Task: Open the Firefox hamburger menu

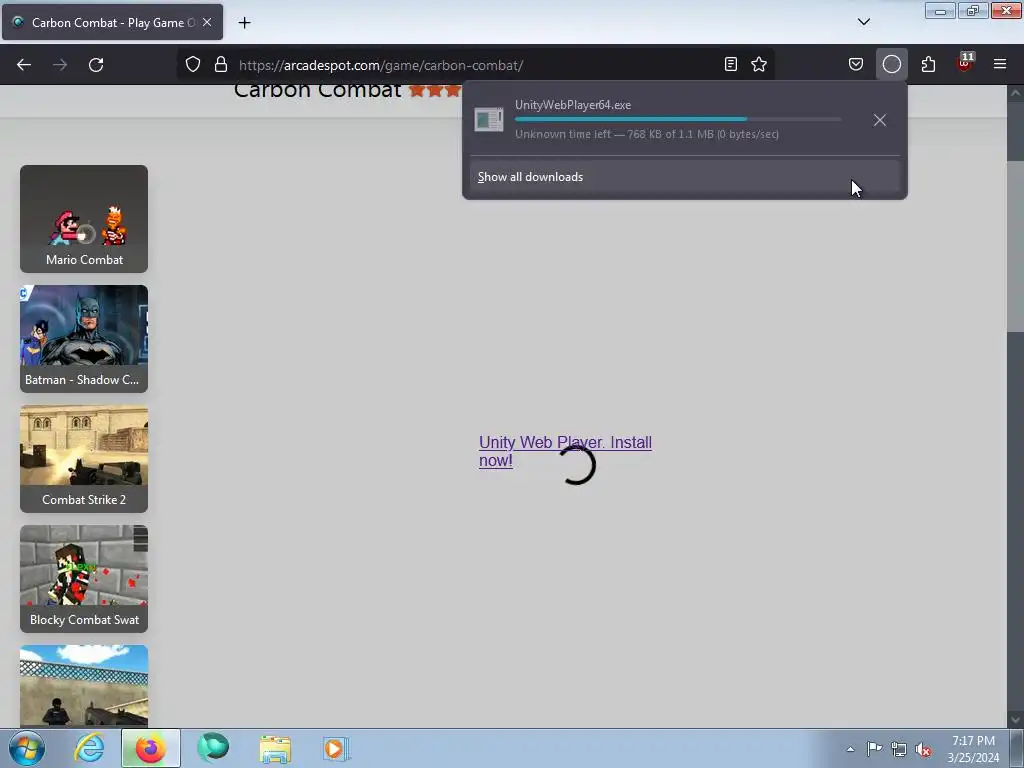Action: (1000, 64)
